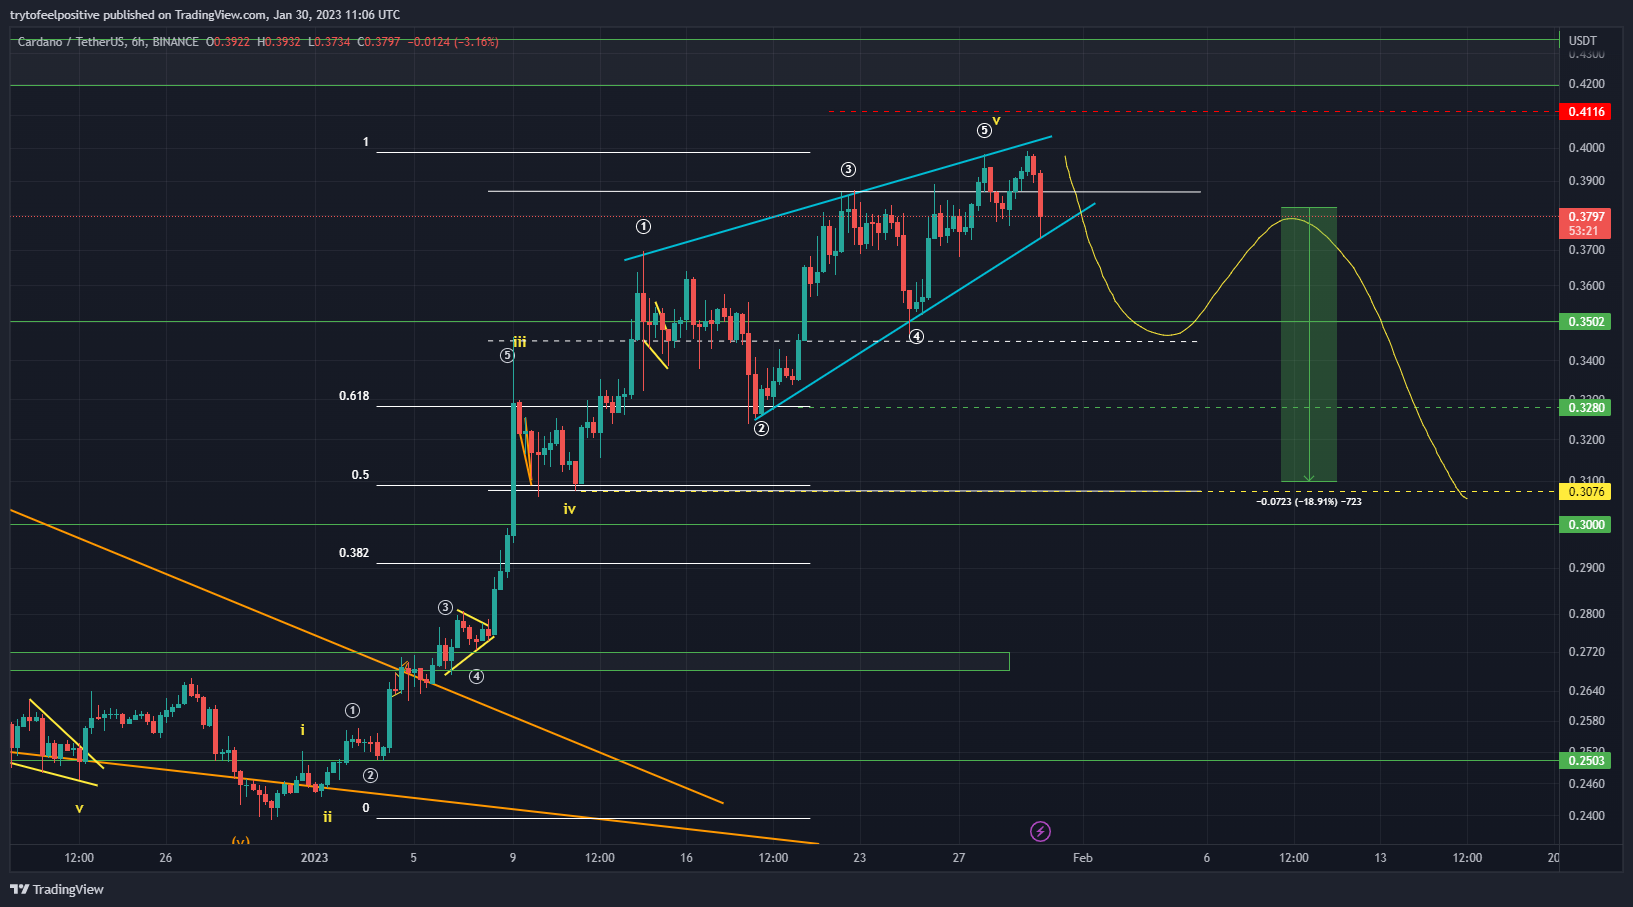This screenshot has height=907, width=1633.
Task: Click the Fibonacci 0.5 level label
Action: pos(360,475)
